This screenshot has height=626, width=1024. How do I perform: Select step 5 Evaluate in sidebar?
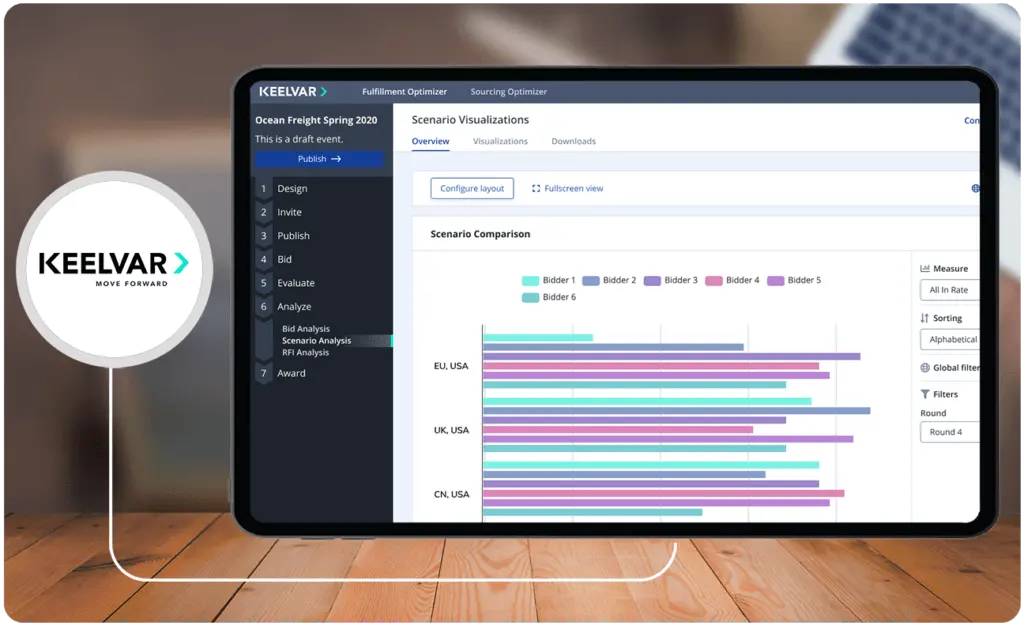click(296, 283)
